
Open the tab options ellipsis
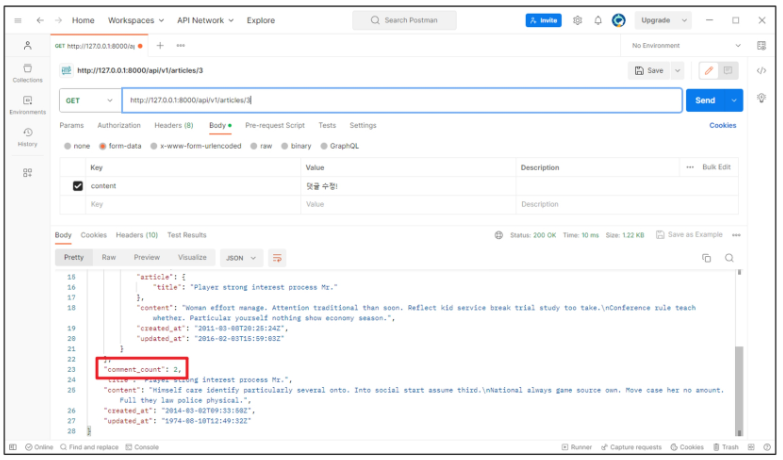pos(181,45)
